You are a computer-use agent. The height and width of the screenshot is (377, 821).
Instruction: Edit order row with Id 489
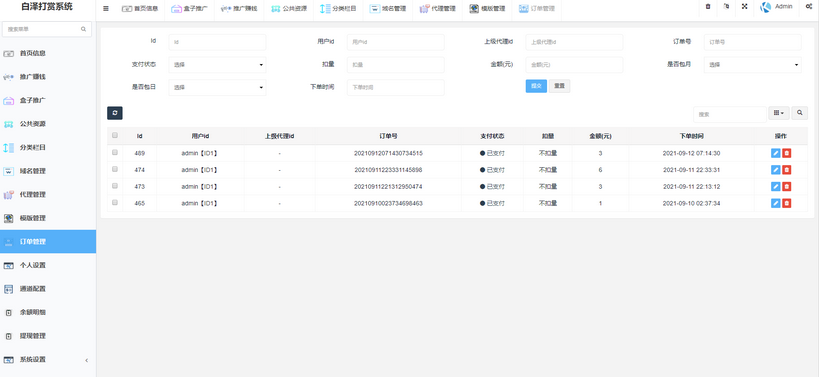[x=775, y=153]
